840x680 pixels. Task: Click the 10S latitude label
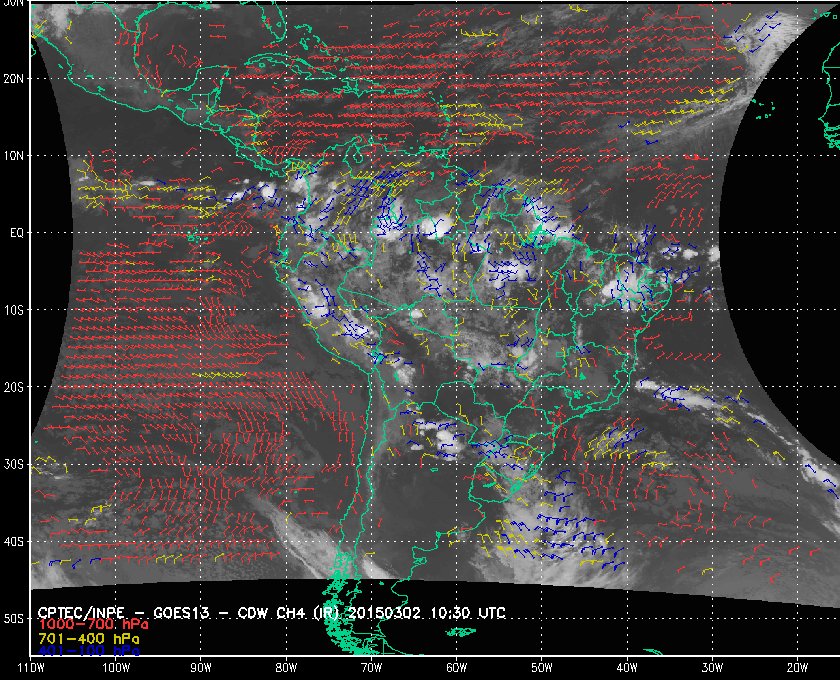[13, 310]
